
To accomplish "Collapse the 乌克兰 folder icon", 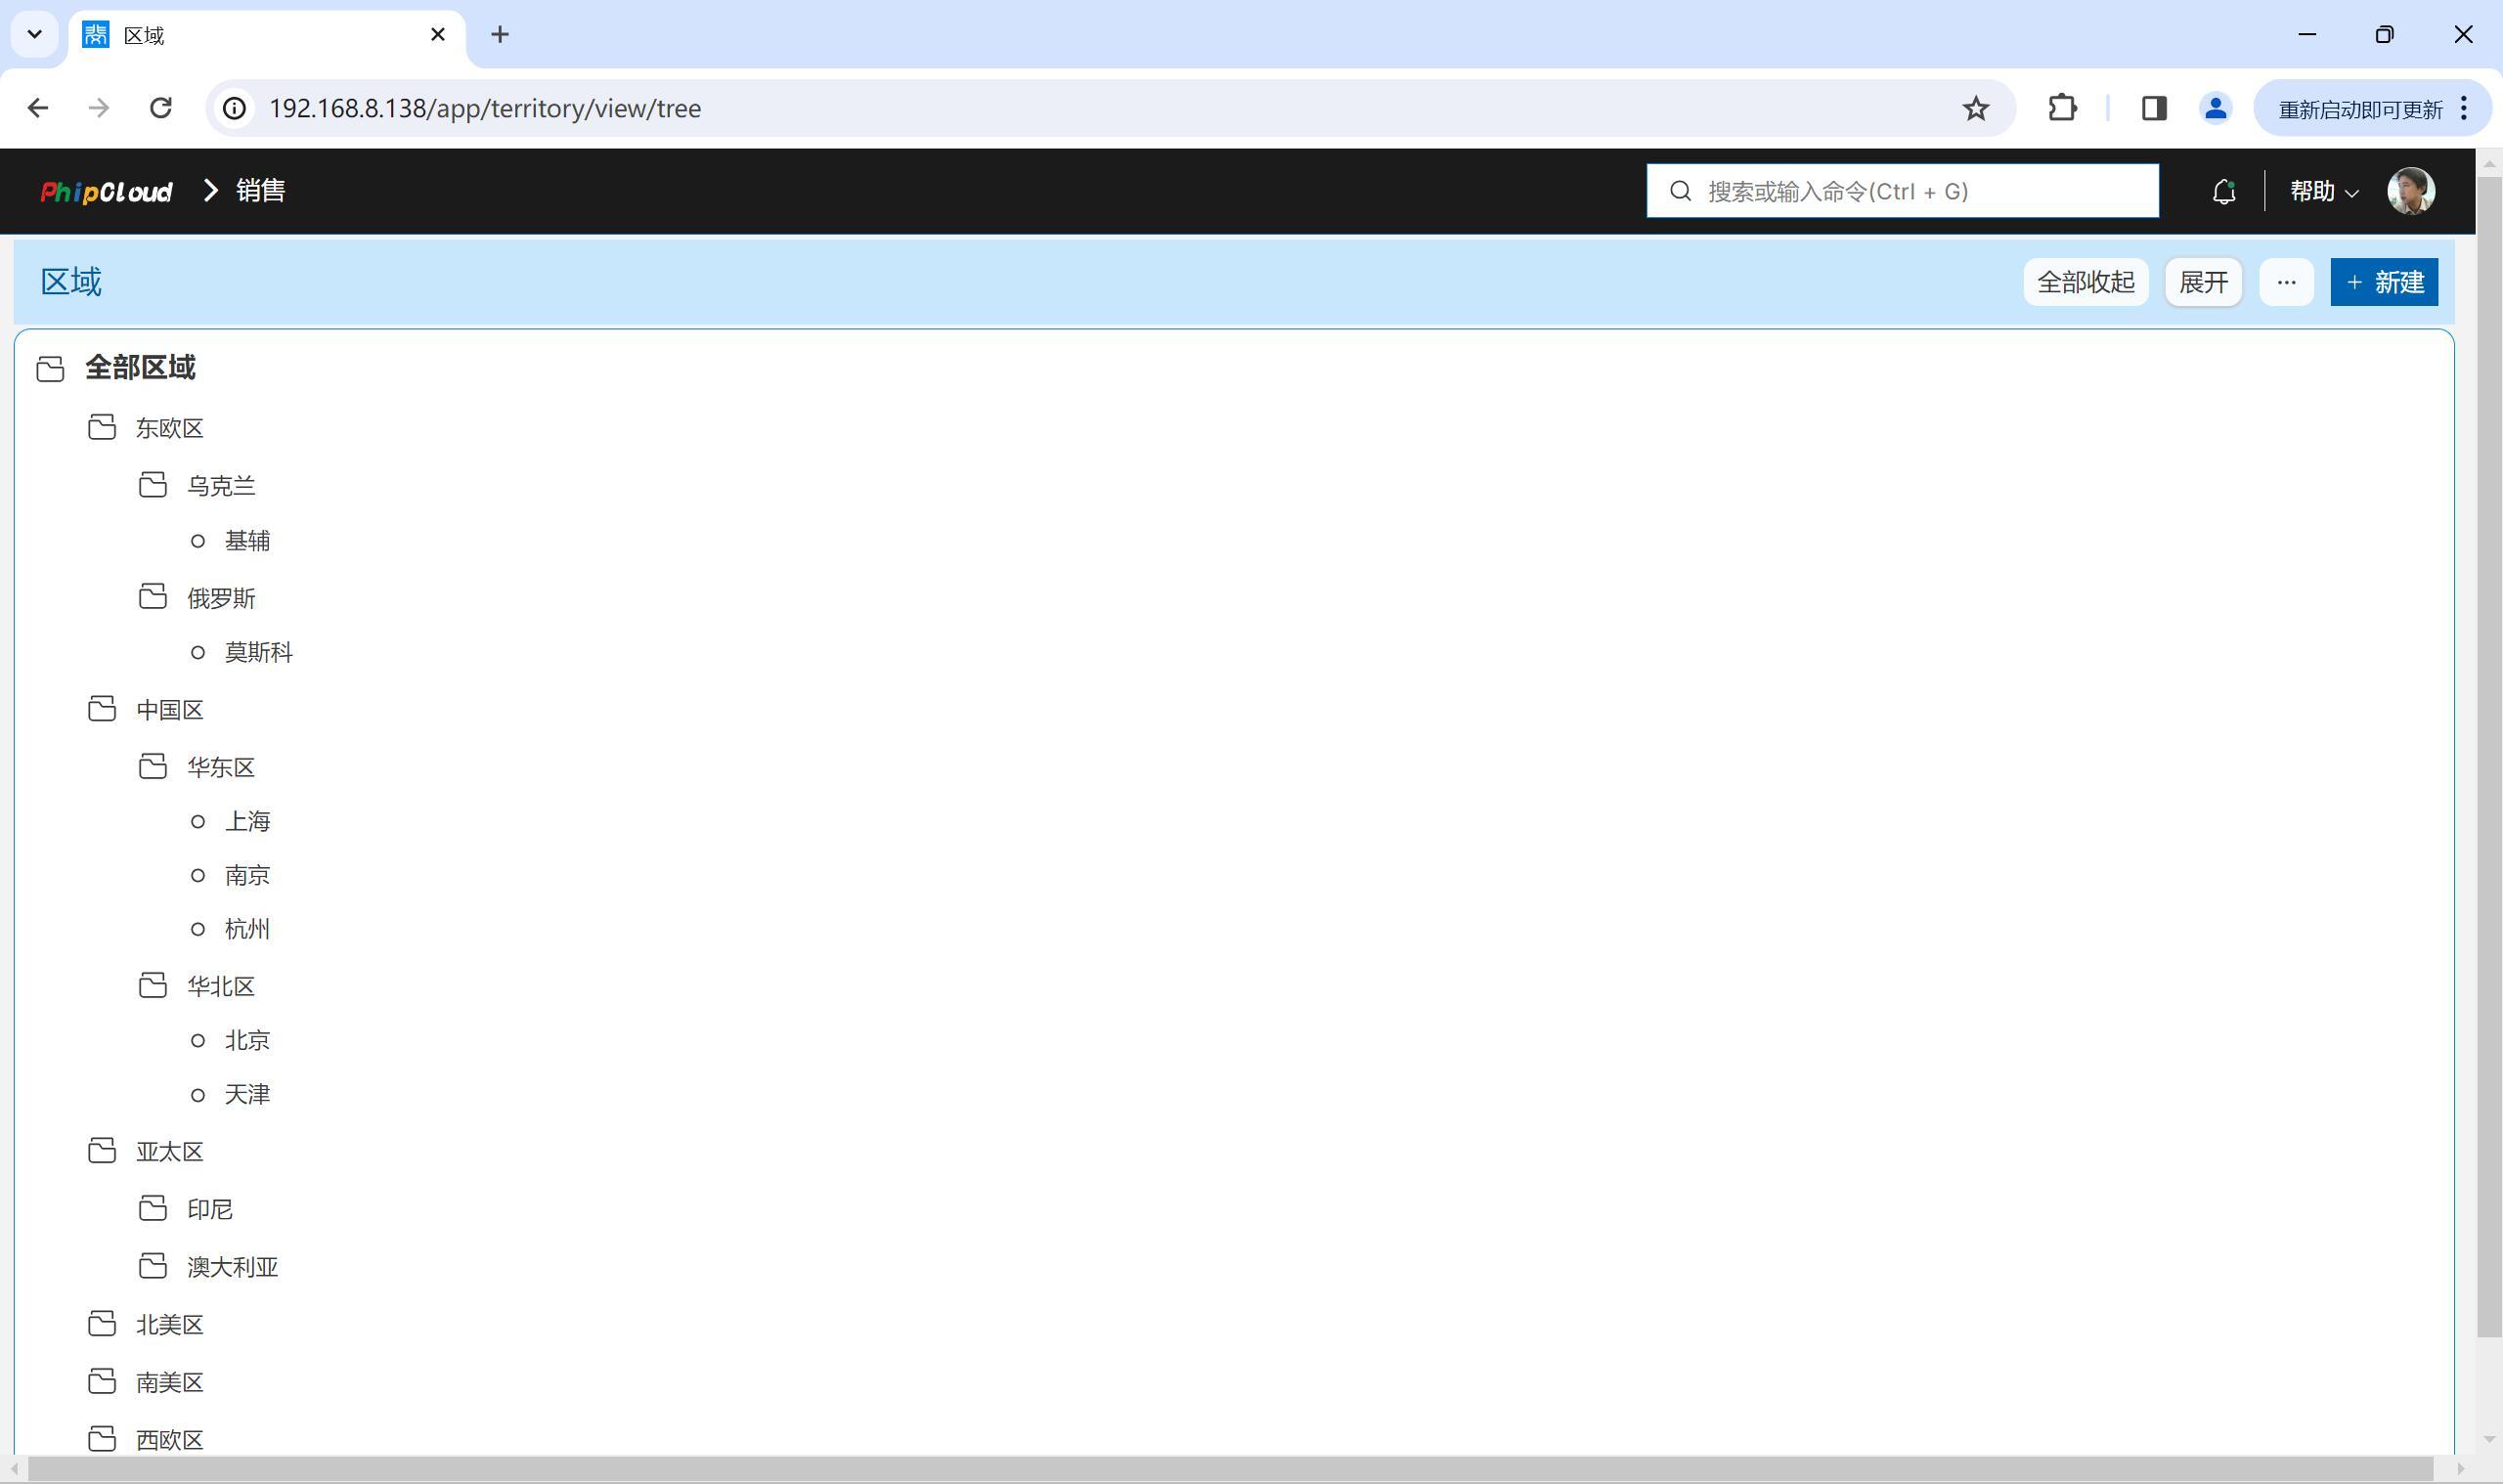I will click(153, 486).
